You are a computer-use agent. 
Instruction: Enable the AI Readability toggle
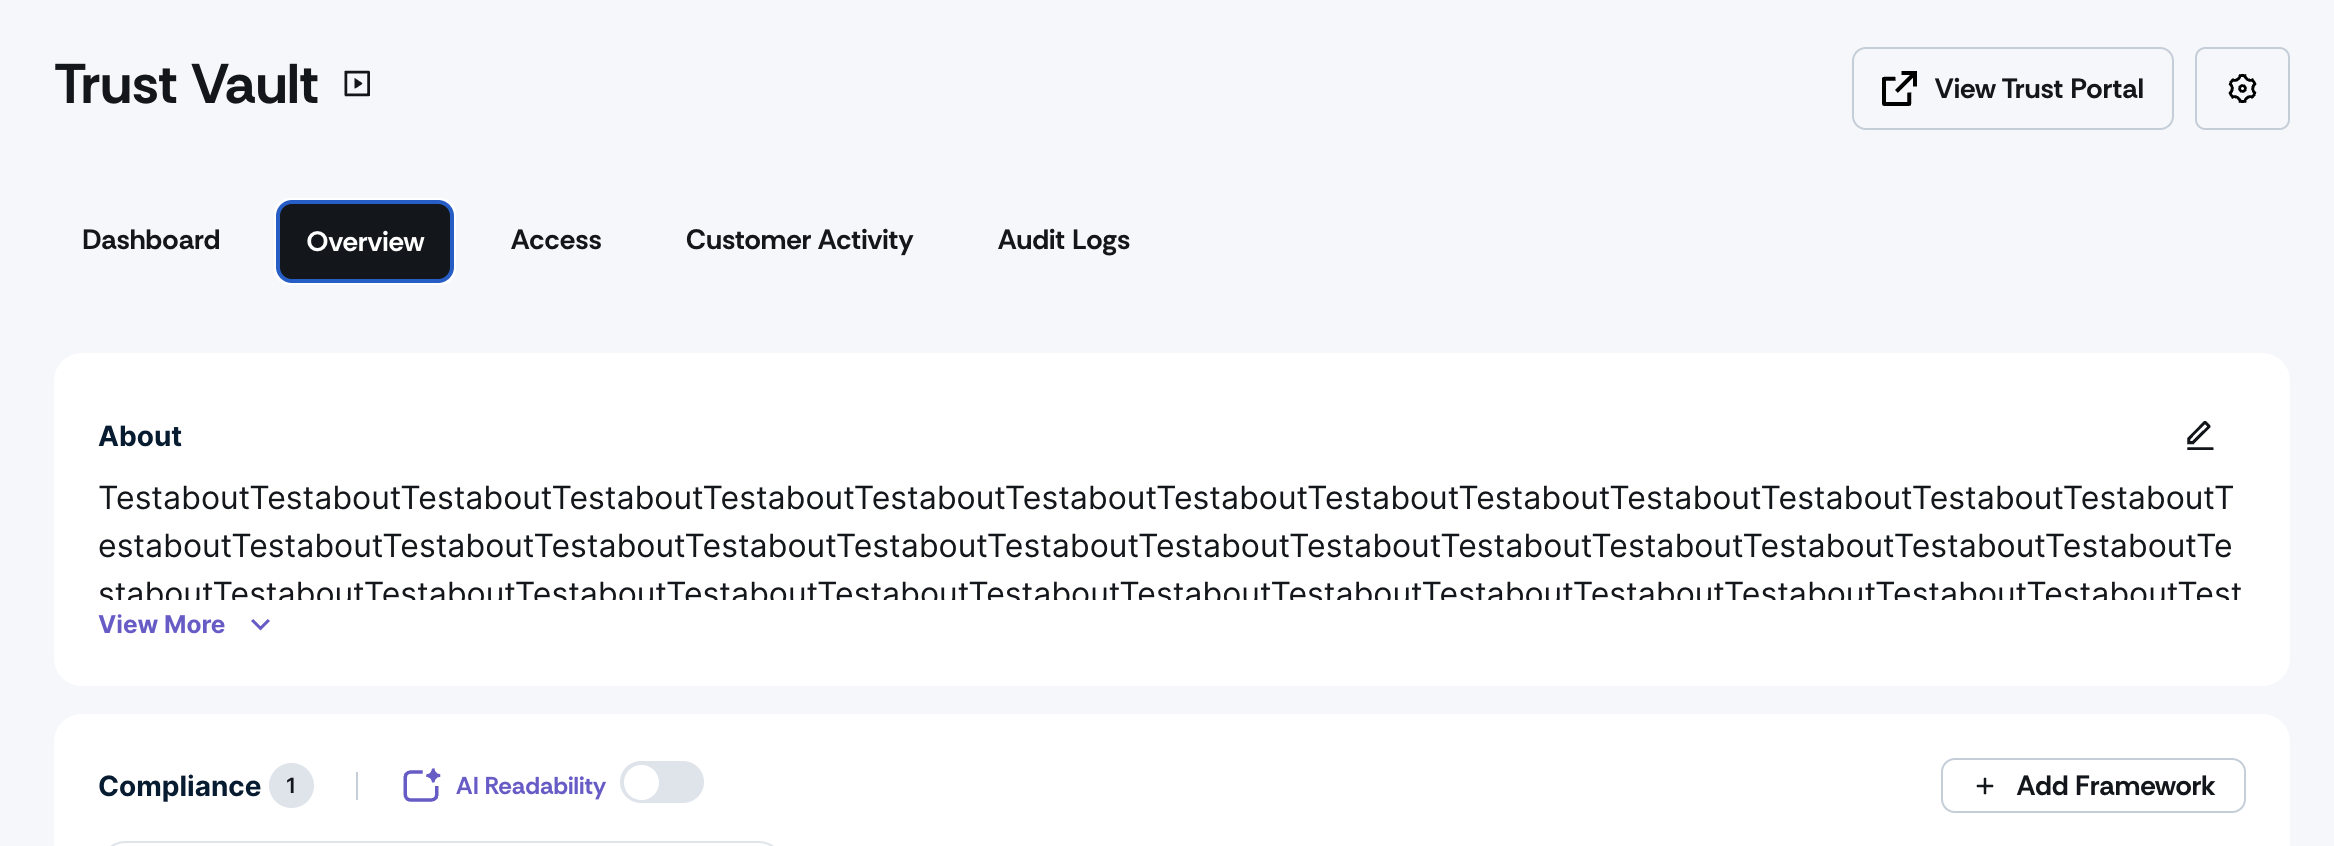coord(661,783)
